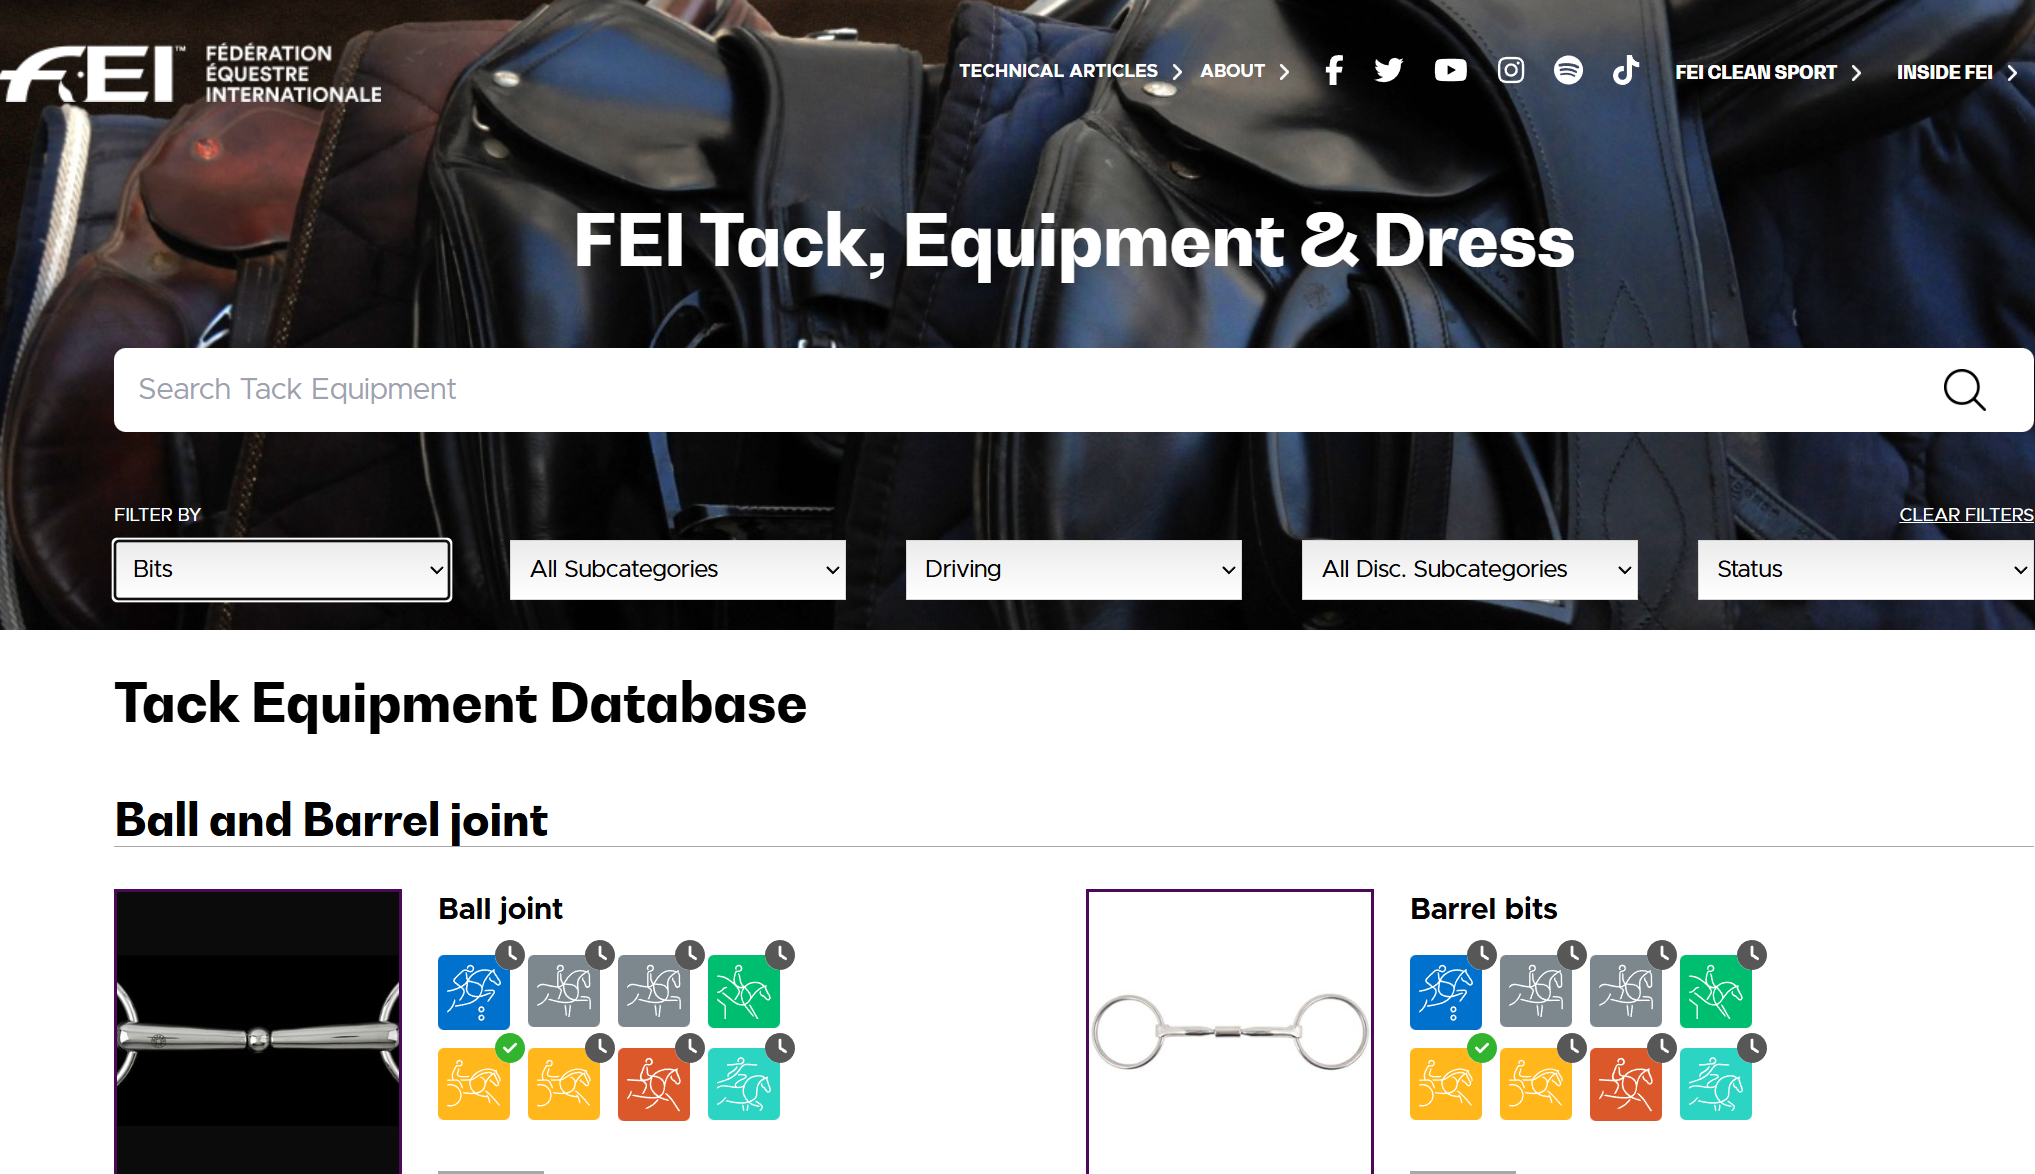Open the Bits category dropdown
This screenshot has height=1174, width=2035.
click(x=282, y=570)
